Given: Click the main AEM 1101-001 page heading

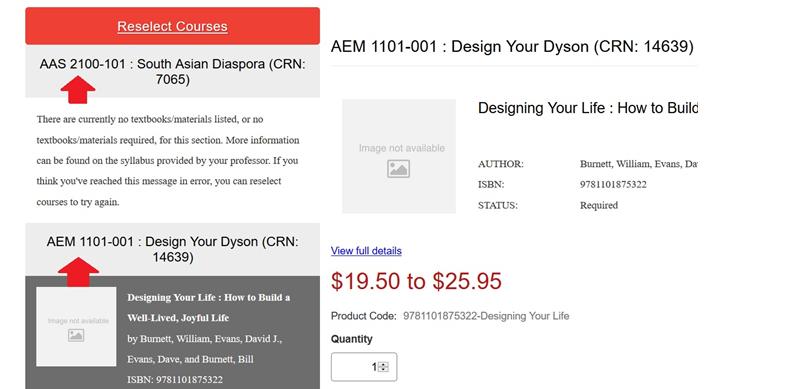Looking at the screenshot, I should (x=512, y=47).
